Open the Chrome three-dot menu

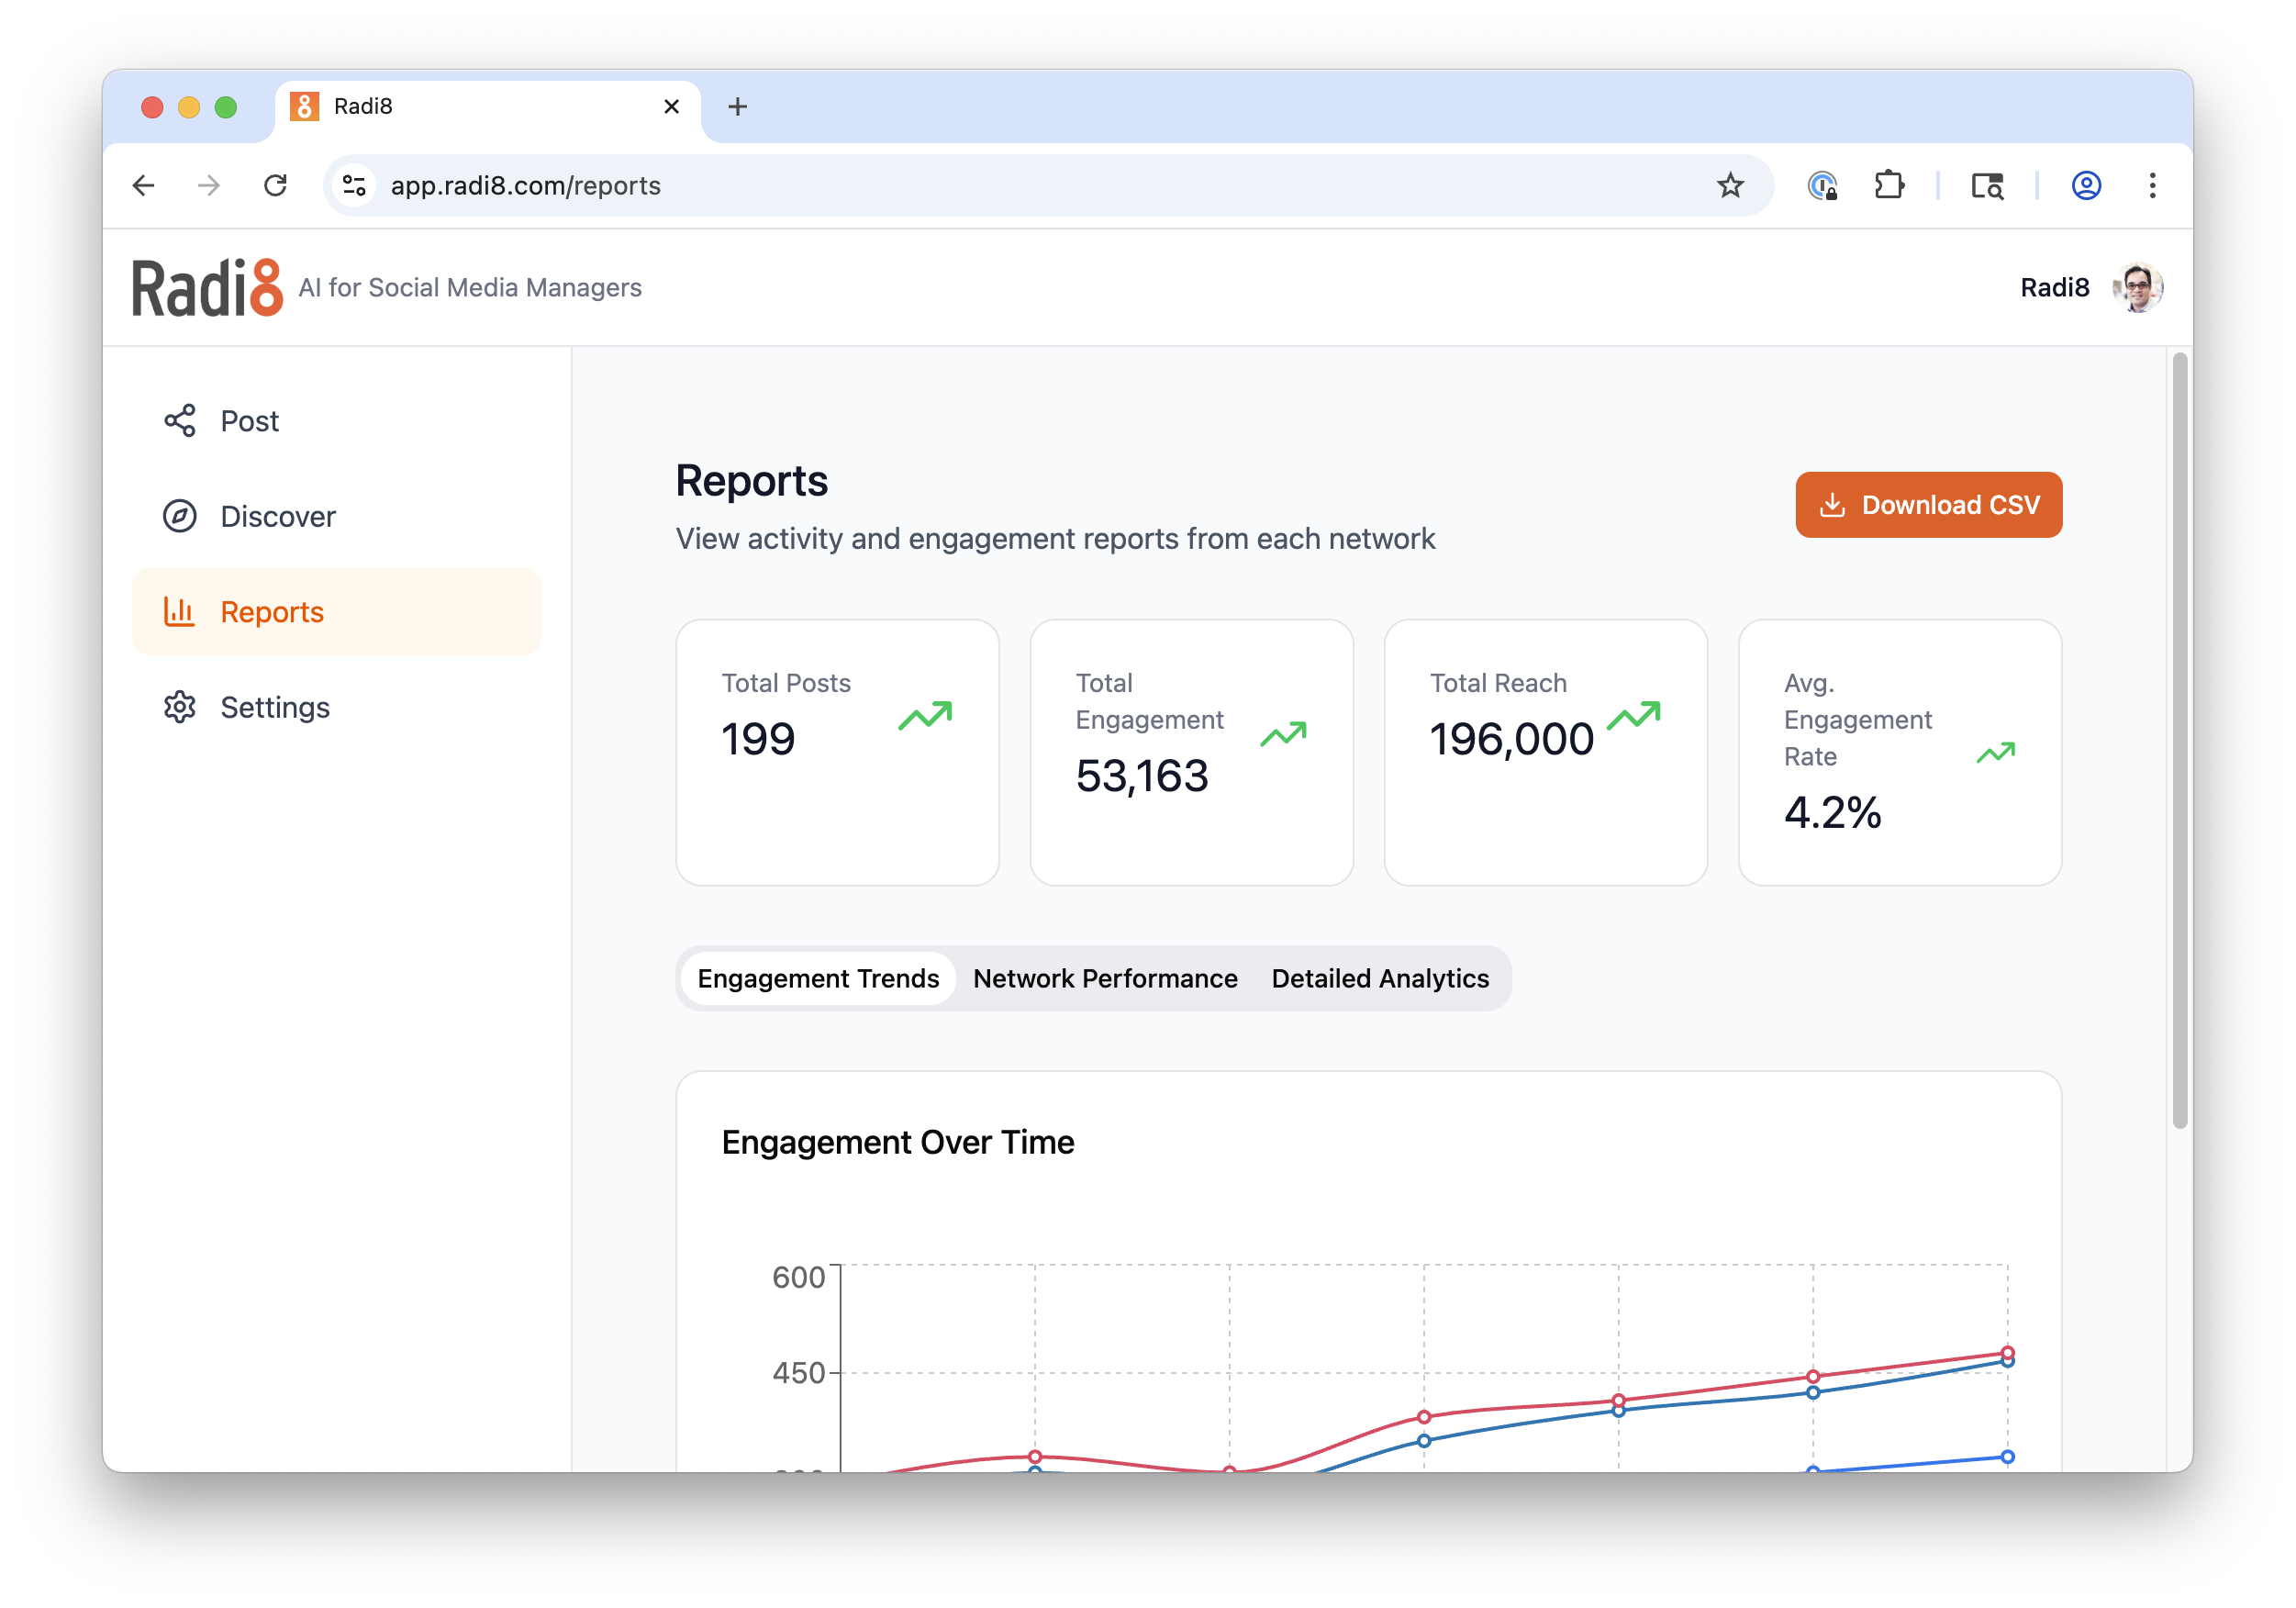click(x=2152, y=186)
